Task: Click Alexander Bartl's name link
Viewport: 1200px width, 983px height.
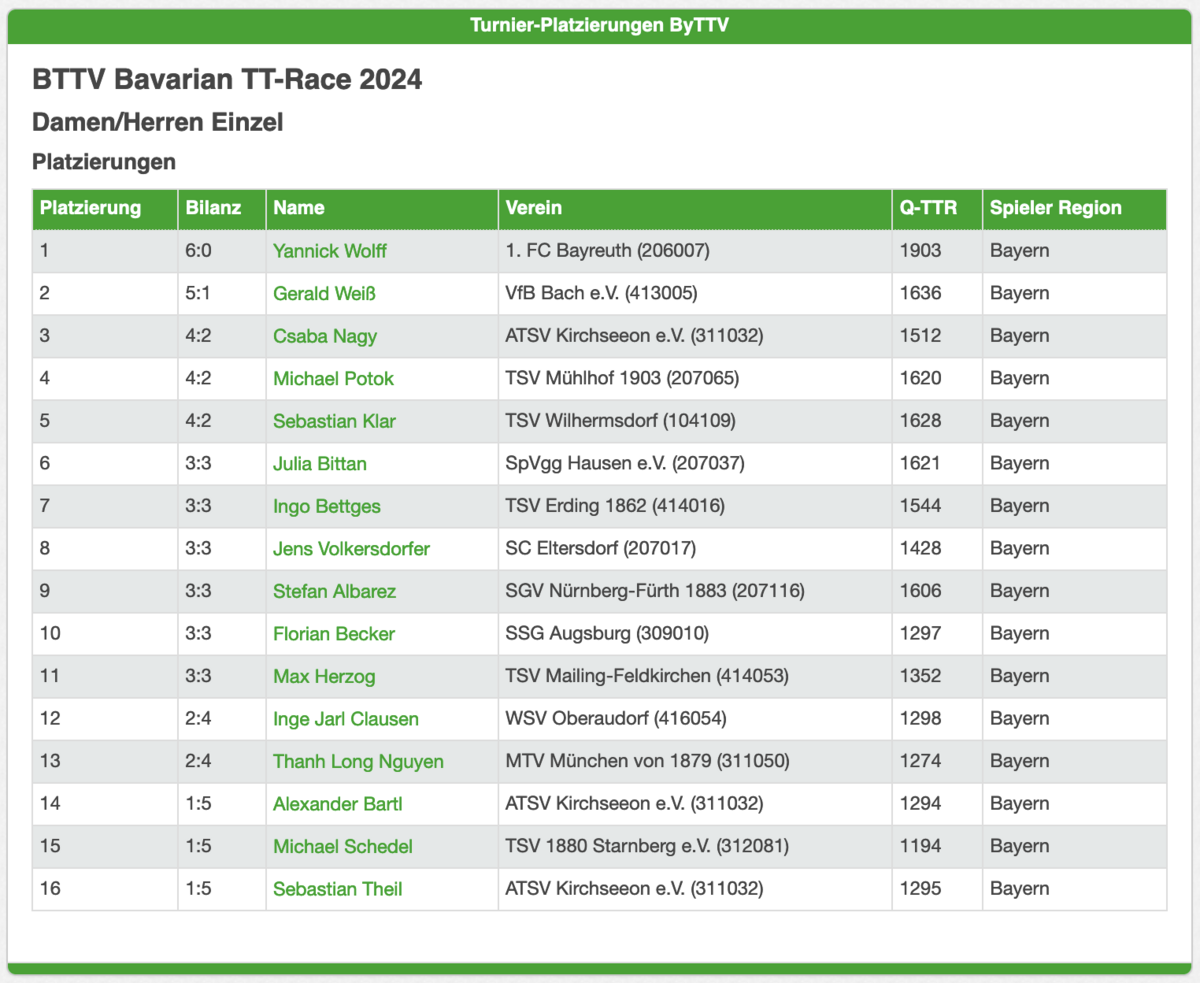Action: click(x=337, y=804)
